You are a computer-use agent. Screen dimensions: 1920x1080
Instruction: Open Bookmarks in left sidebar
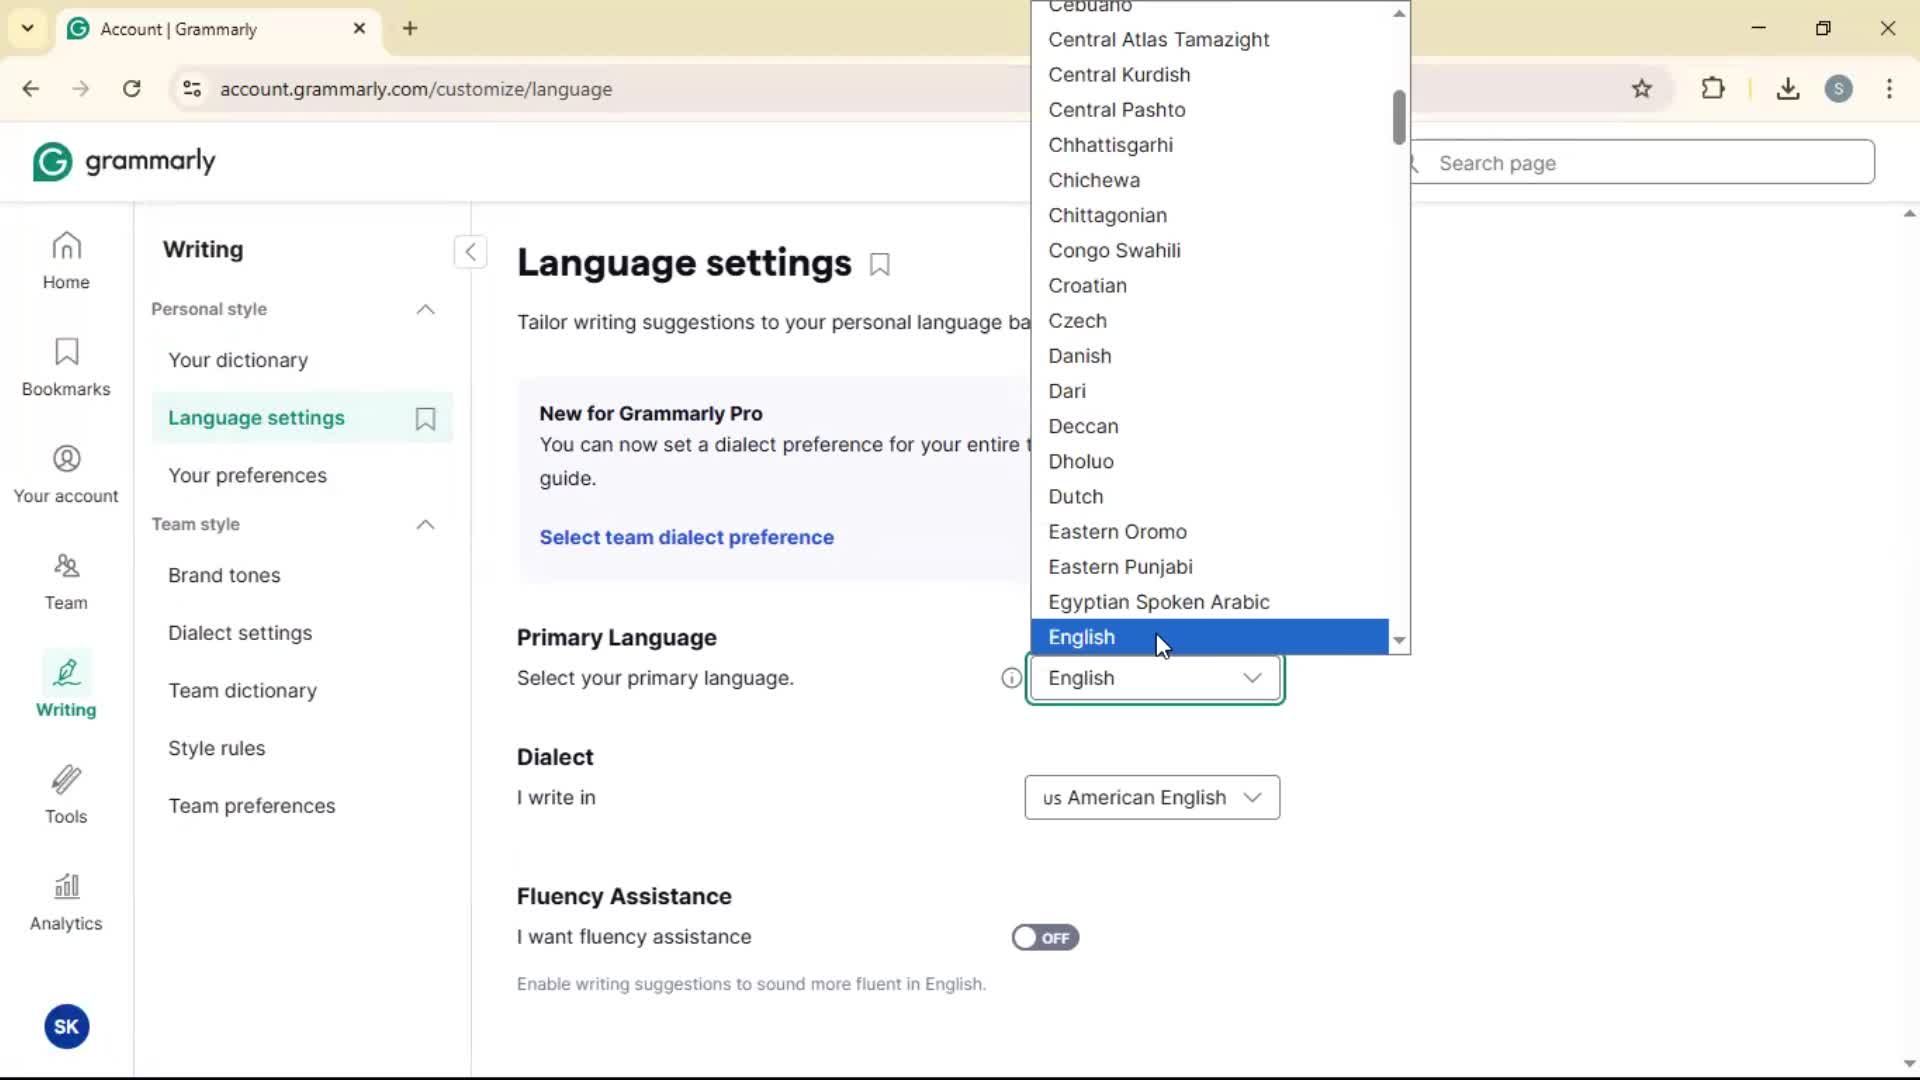pyautogui.click(x=66, y=367)
